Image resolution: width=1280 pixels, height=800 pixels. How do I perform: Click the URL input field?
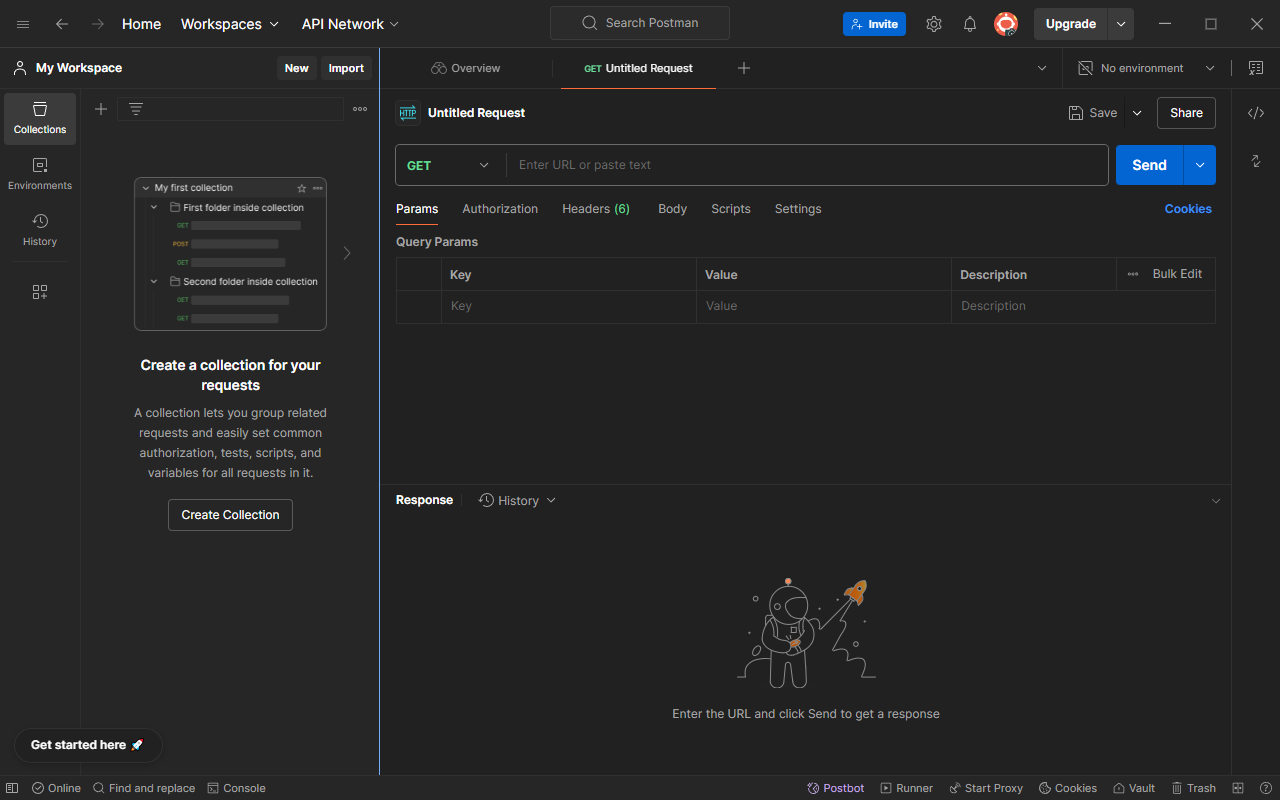click(x=807, y=165)
